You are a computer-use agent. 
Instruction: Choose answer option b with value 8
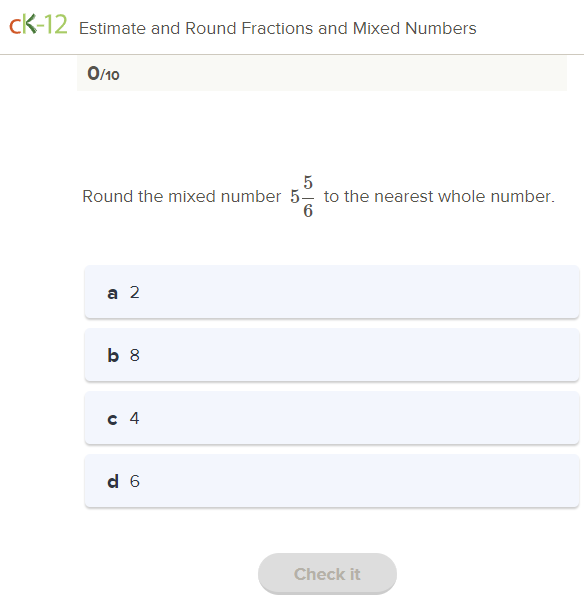[x=332, y=355]
